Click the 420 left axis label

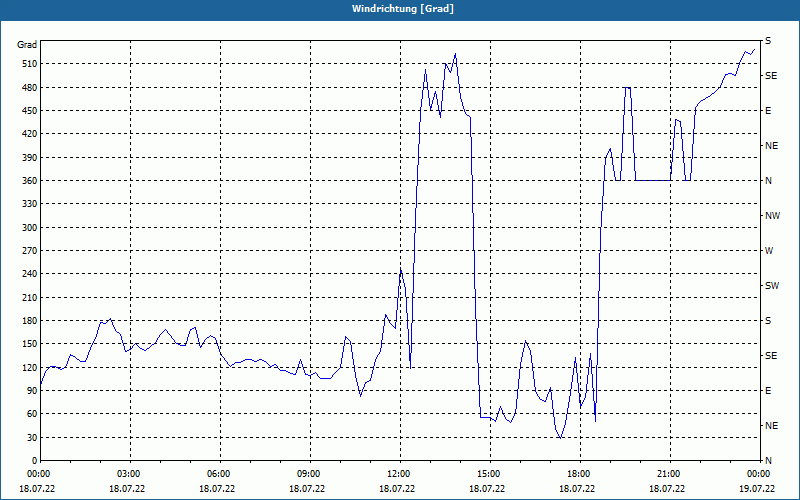pyautogui.click(x=30, y=134)
